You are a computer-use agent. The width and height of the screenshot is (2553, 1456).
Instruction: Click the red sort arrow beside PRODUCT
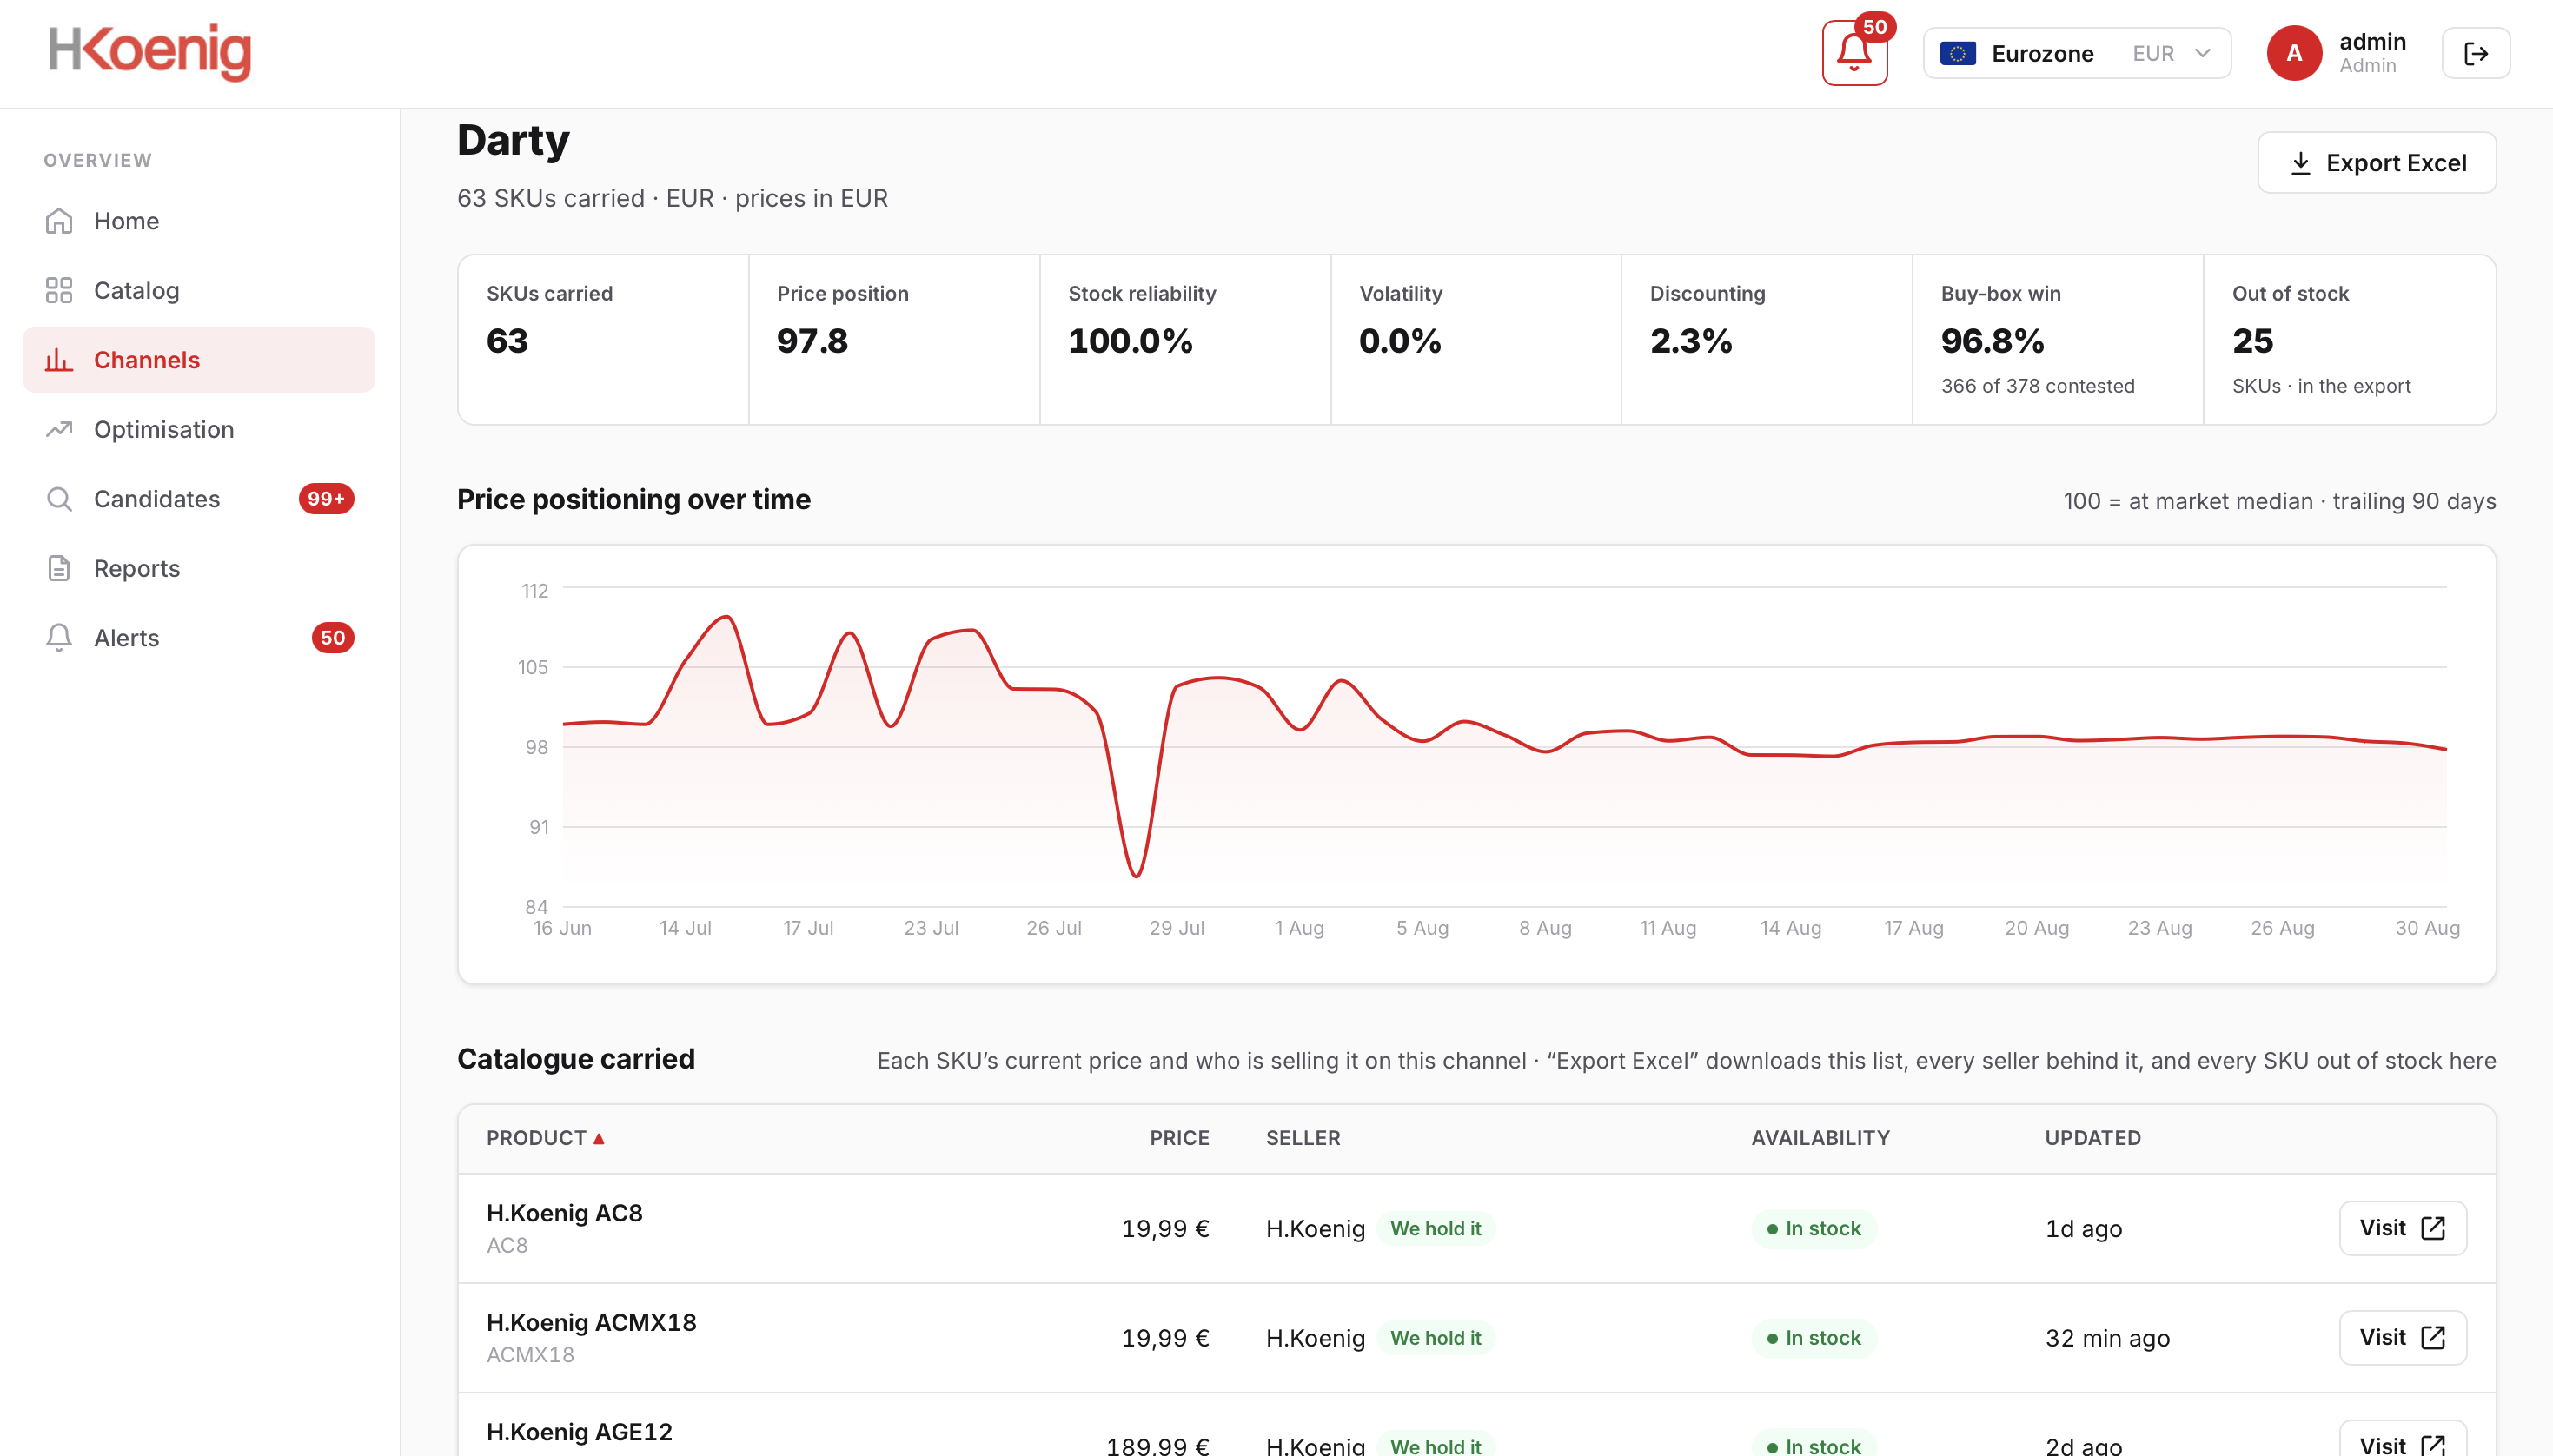[599, 1139]
